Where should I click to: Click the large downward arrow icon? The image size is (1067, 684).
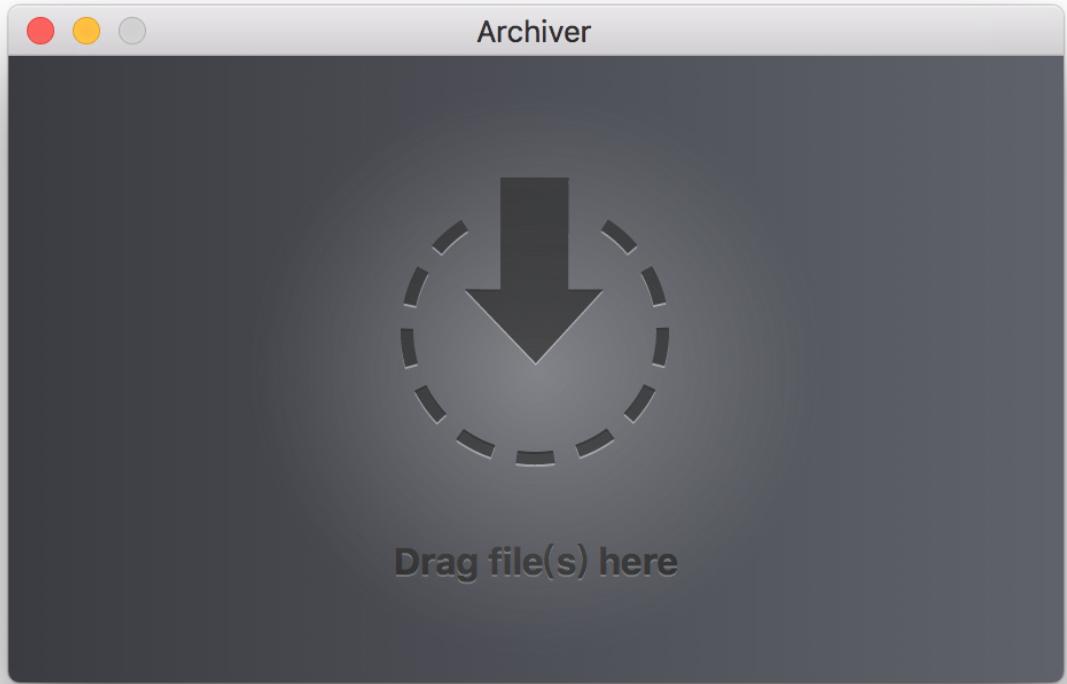point(534,270)
